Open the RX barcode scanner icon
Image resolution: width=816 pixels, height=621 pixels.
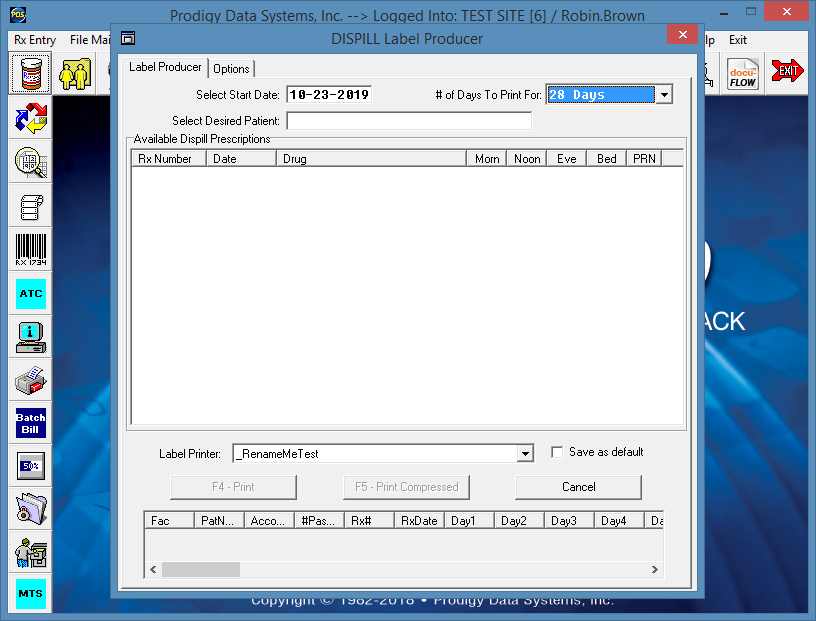[31, 249]
